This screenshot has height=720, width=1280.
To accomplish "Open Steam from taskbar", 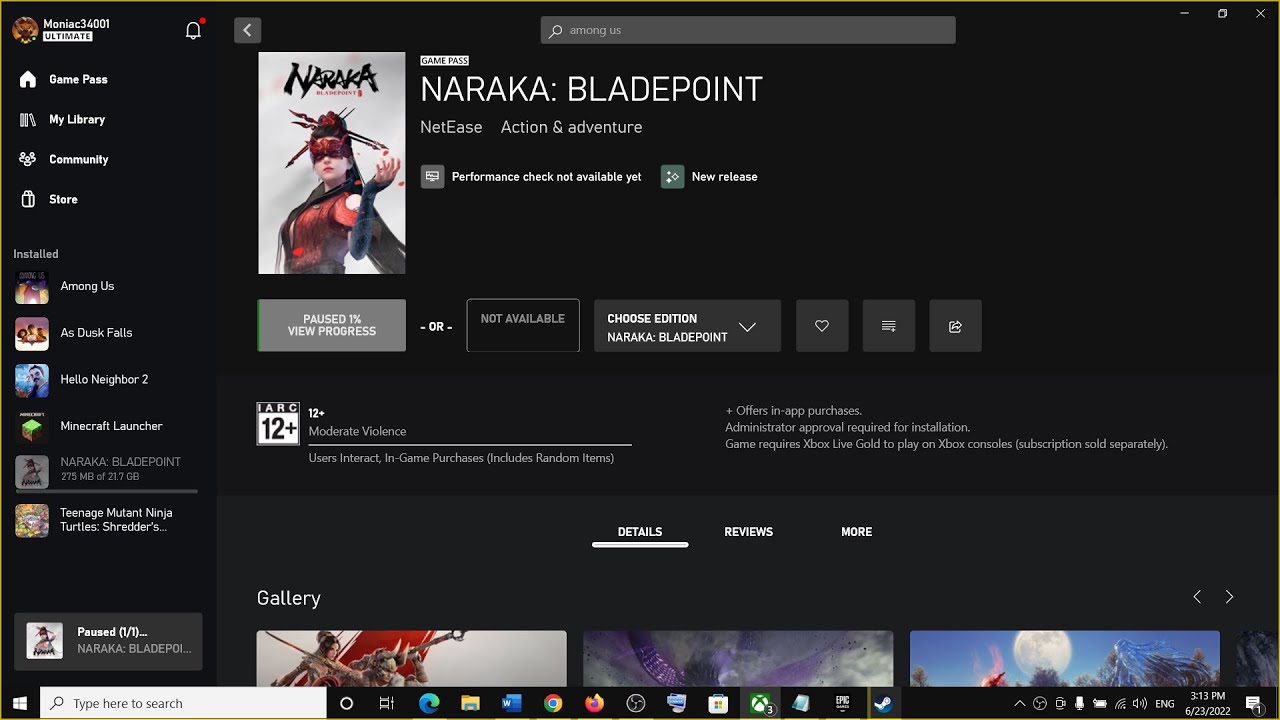I will coord(883,703).
